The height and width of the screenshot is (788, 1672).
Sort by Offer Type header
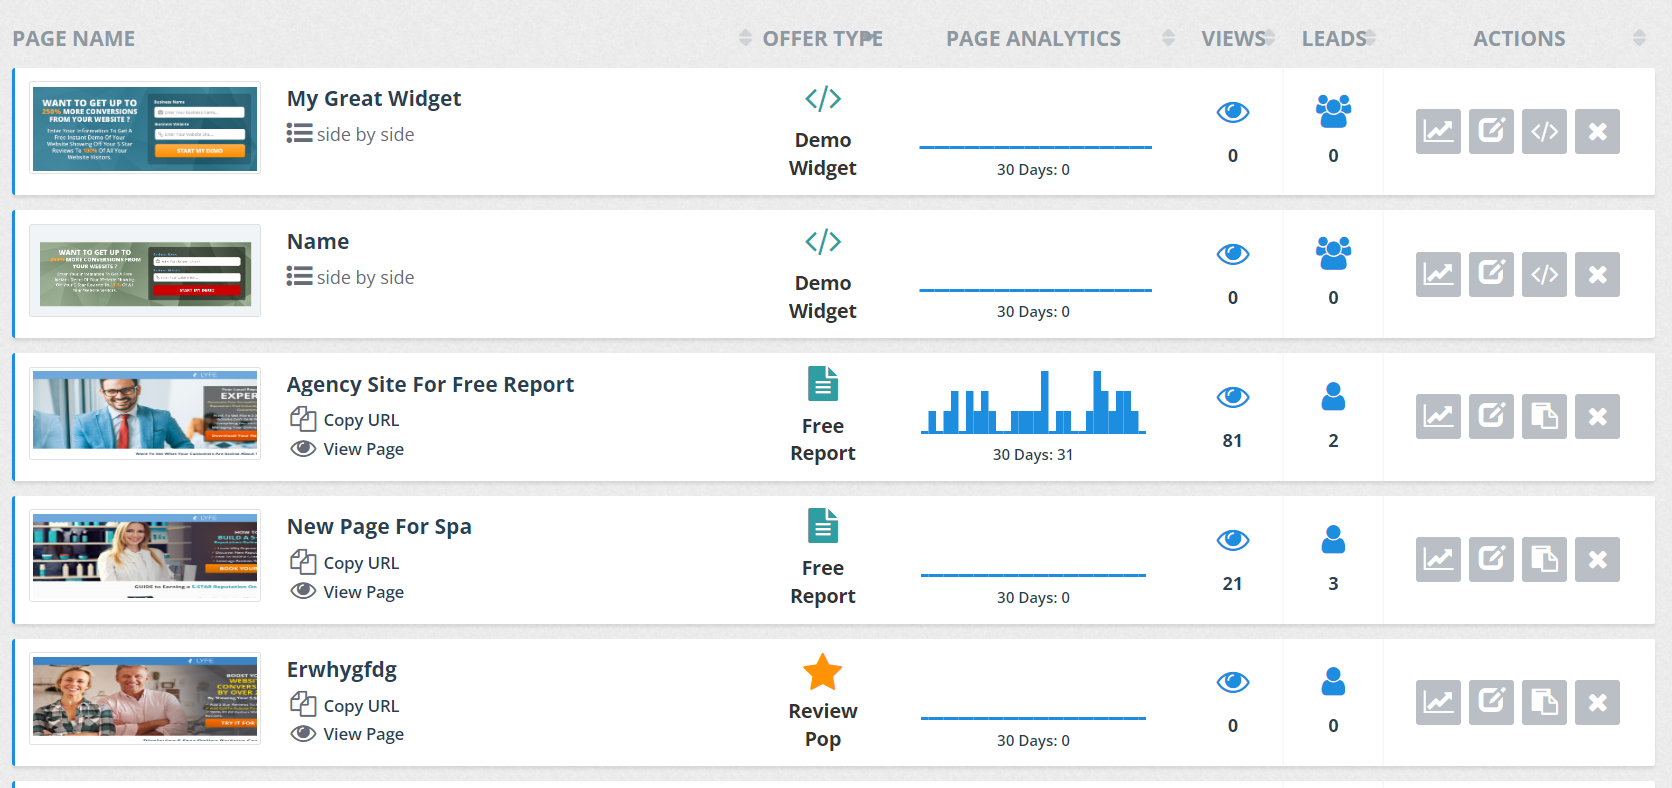pyautogui.click(x=822, y=39)
